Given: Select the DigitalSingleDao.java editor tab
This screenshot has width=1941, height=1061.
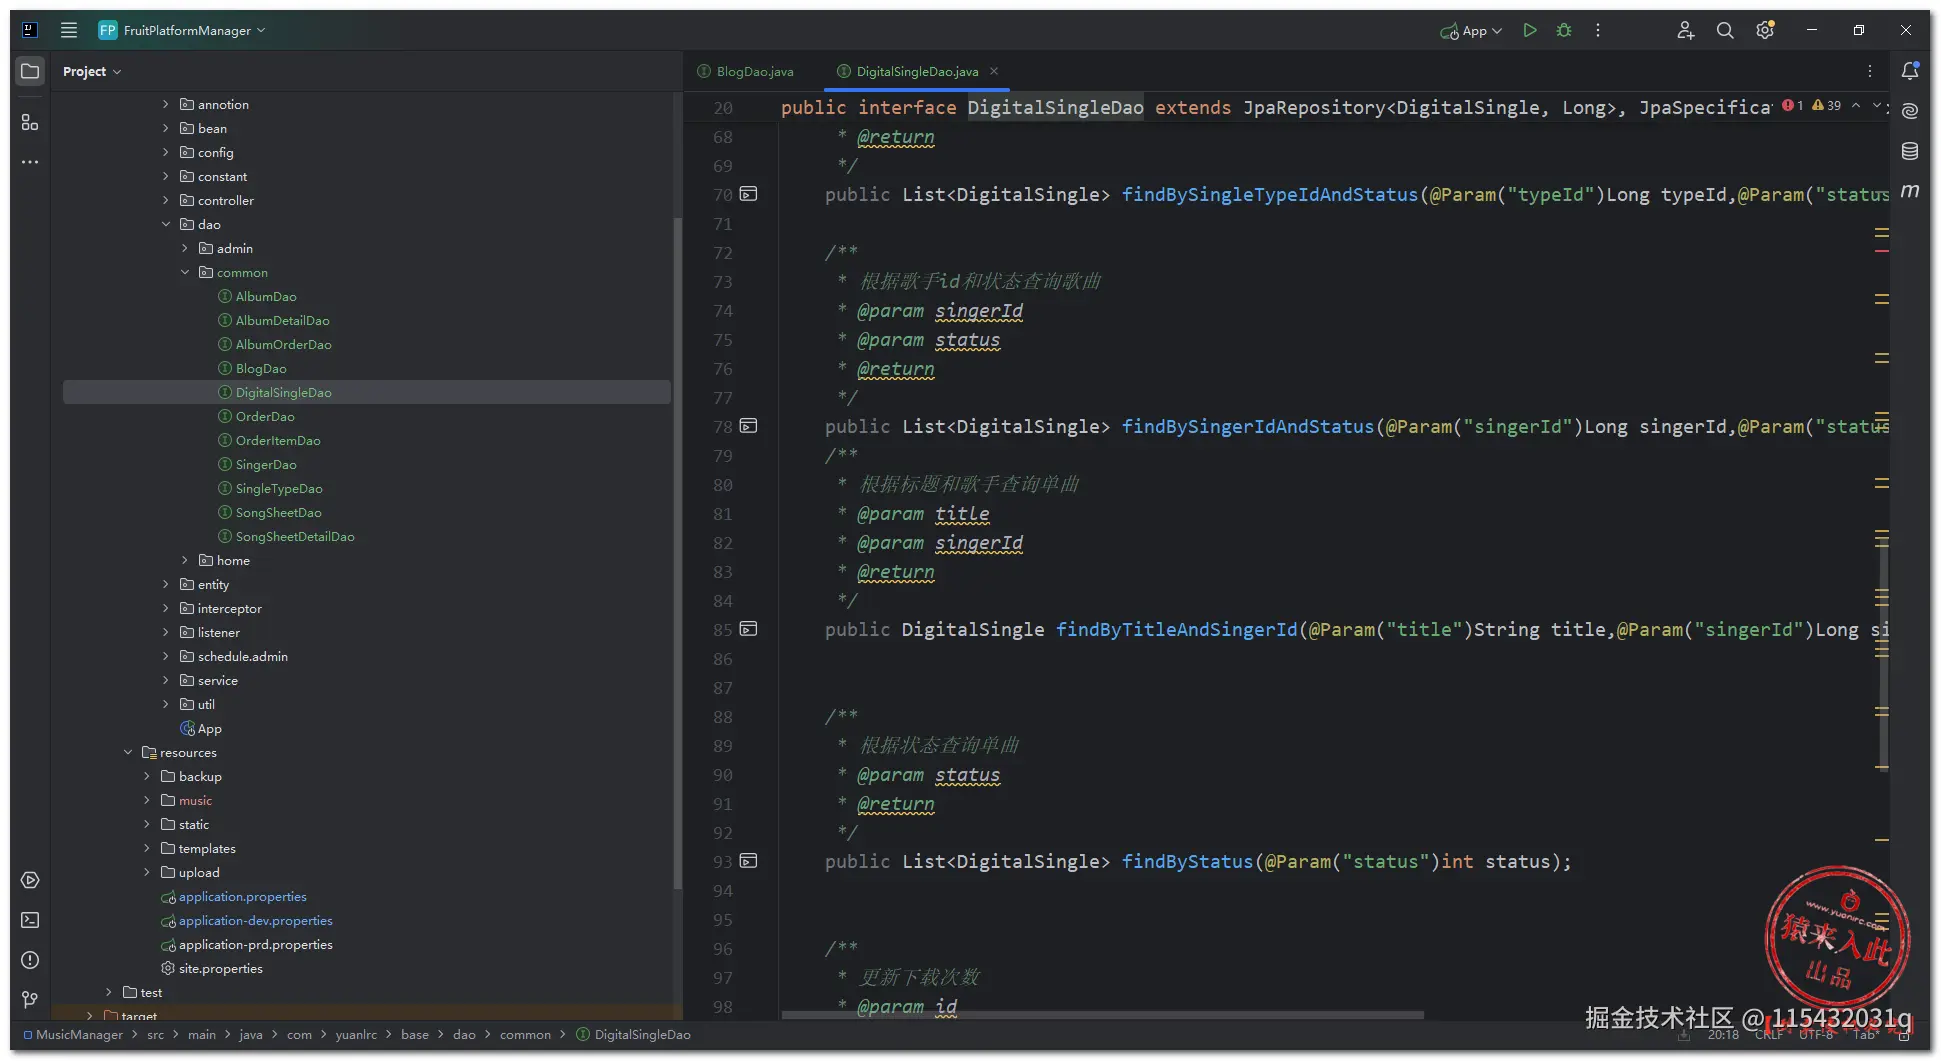Looking at the screenshot, I should [x=917, y=71].
